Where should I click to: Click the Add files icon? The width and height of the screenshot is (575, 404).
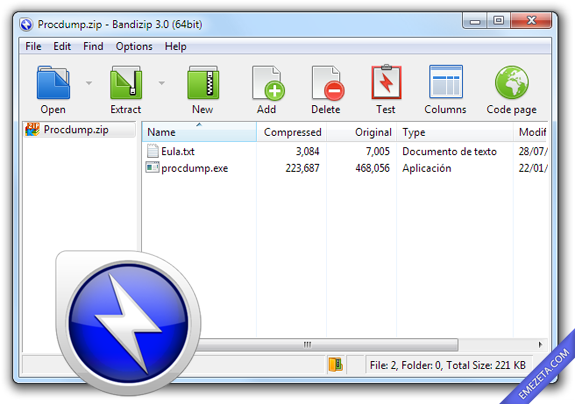[x=268, y=83]
